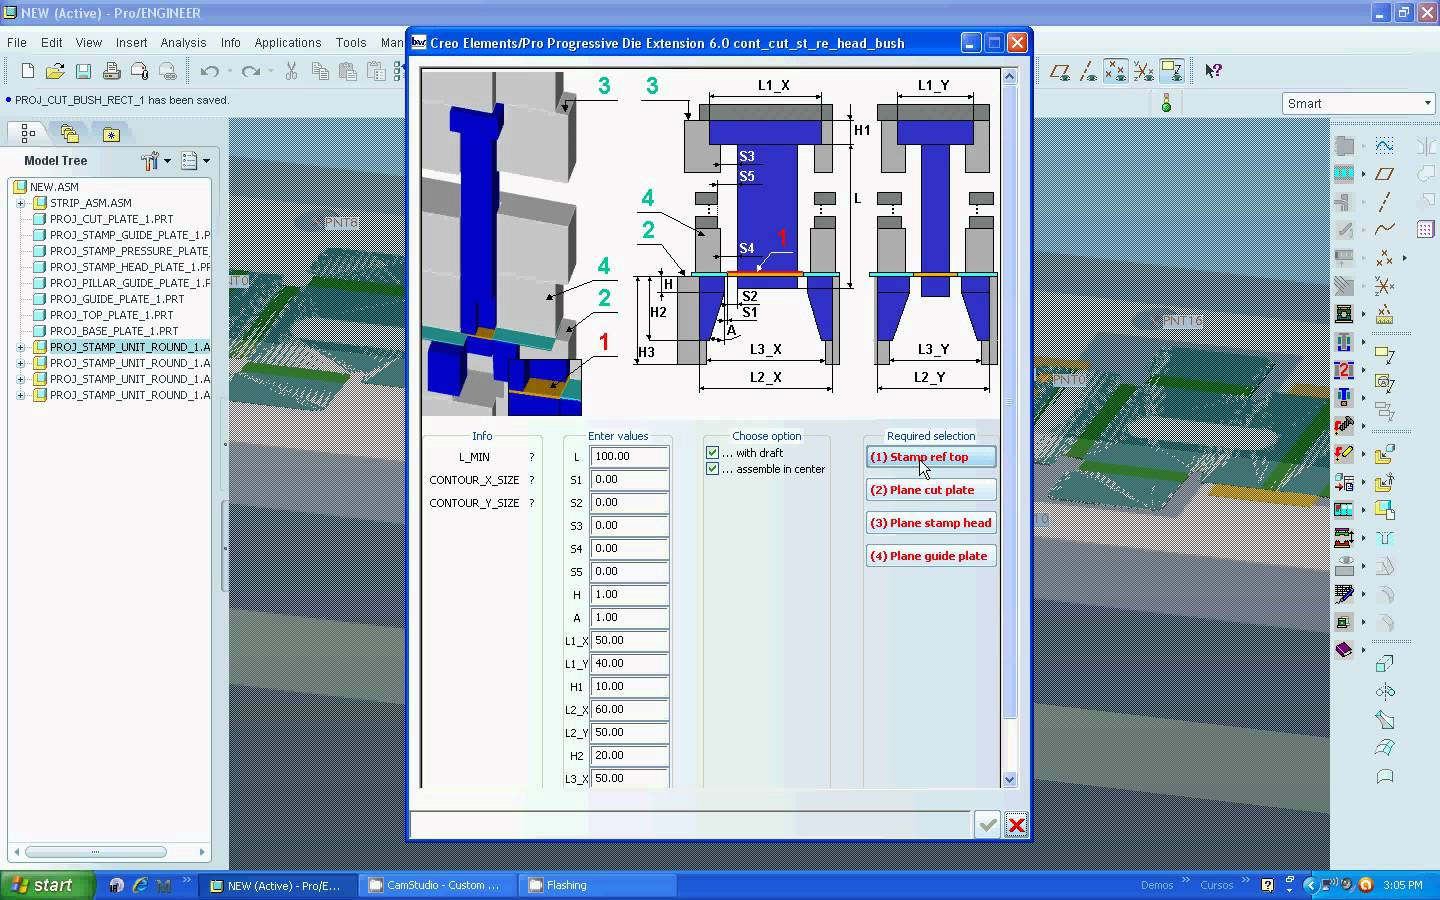Click the Undo arrow icon
Screen dimensions: 1440x900
click(x=209, y=71)
